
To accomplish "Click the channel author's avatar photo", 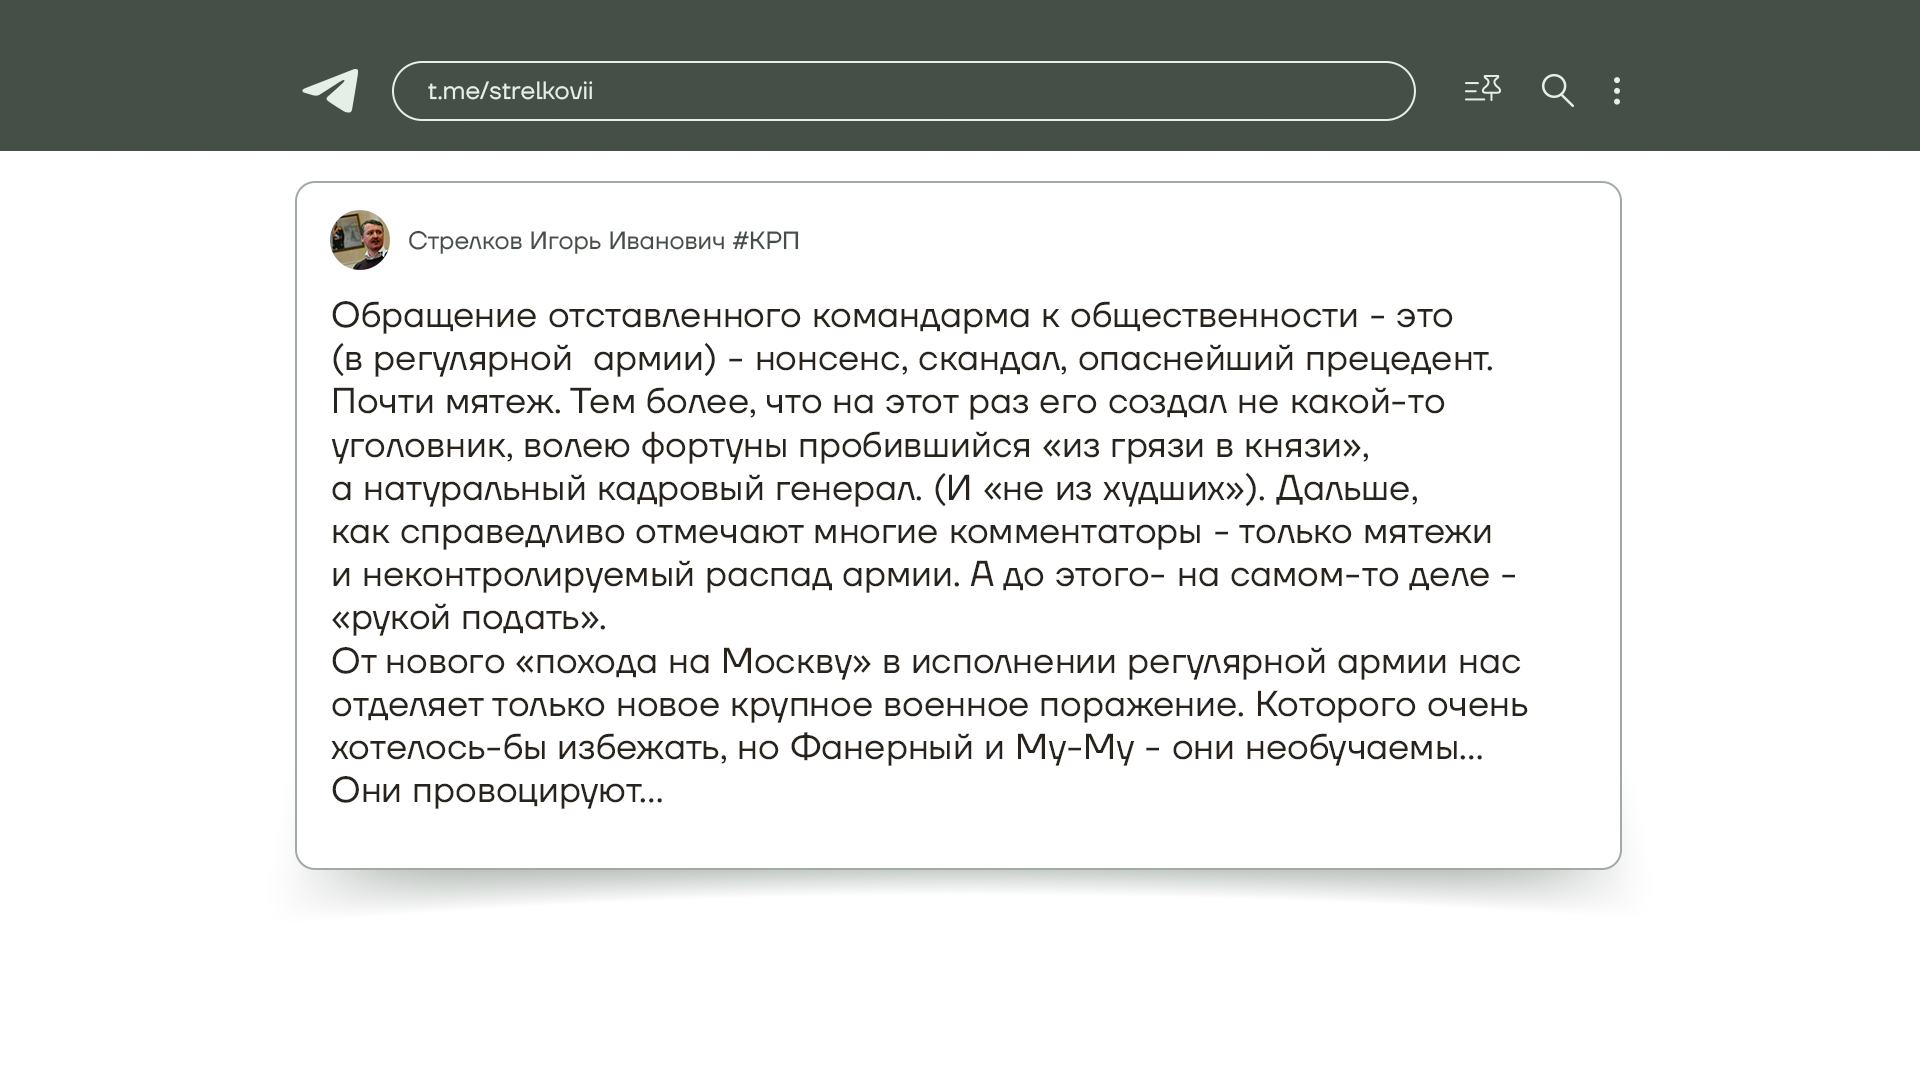I will tap(359, 240).
